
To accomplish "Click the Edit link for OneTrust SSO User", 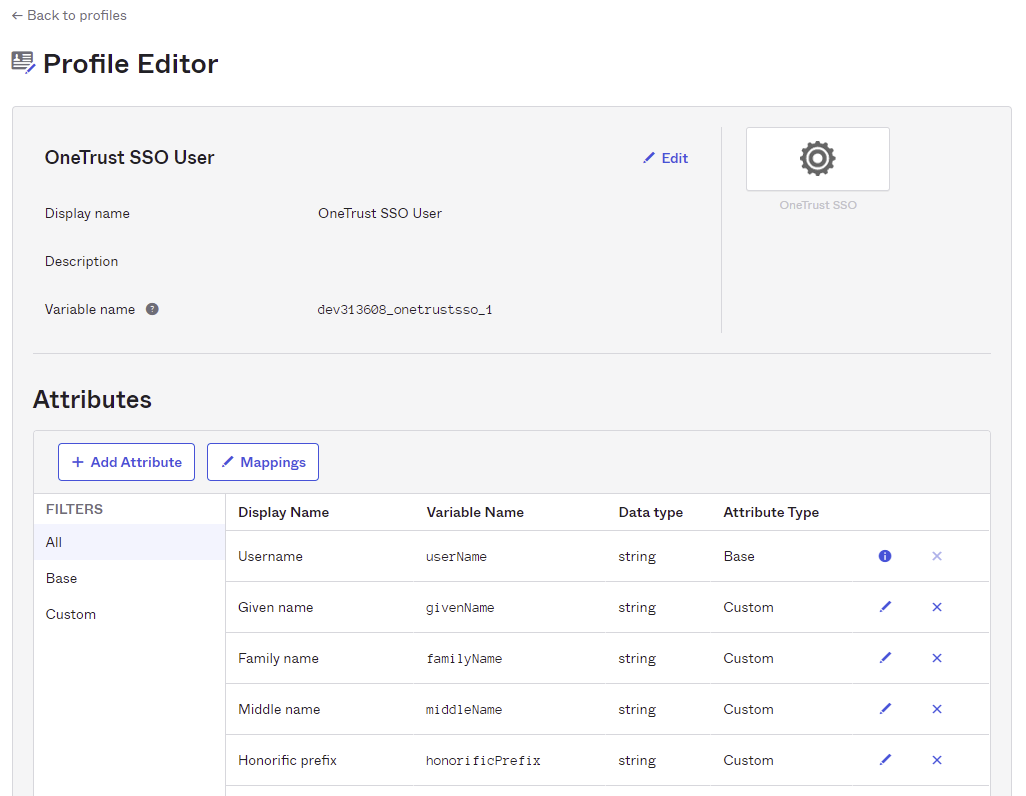I will coord(665,157).
